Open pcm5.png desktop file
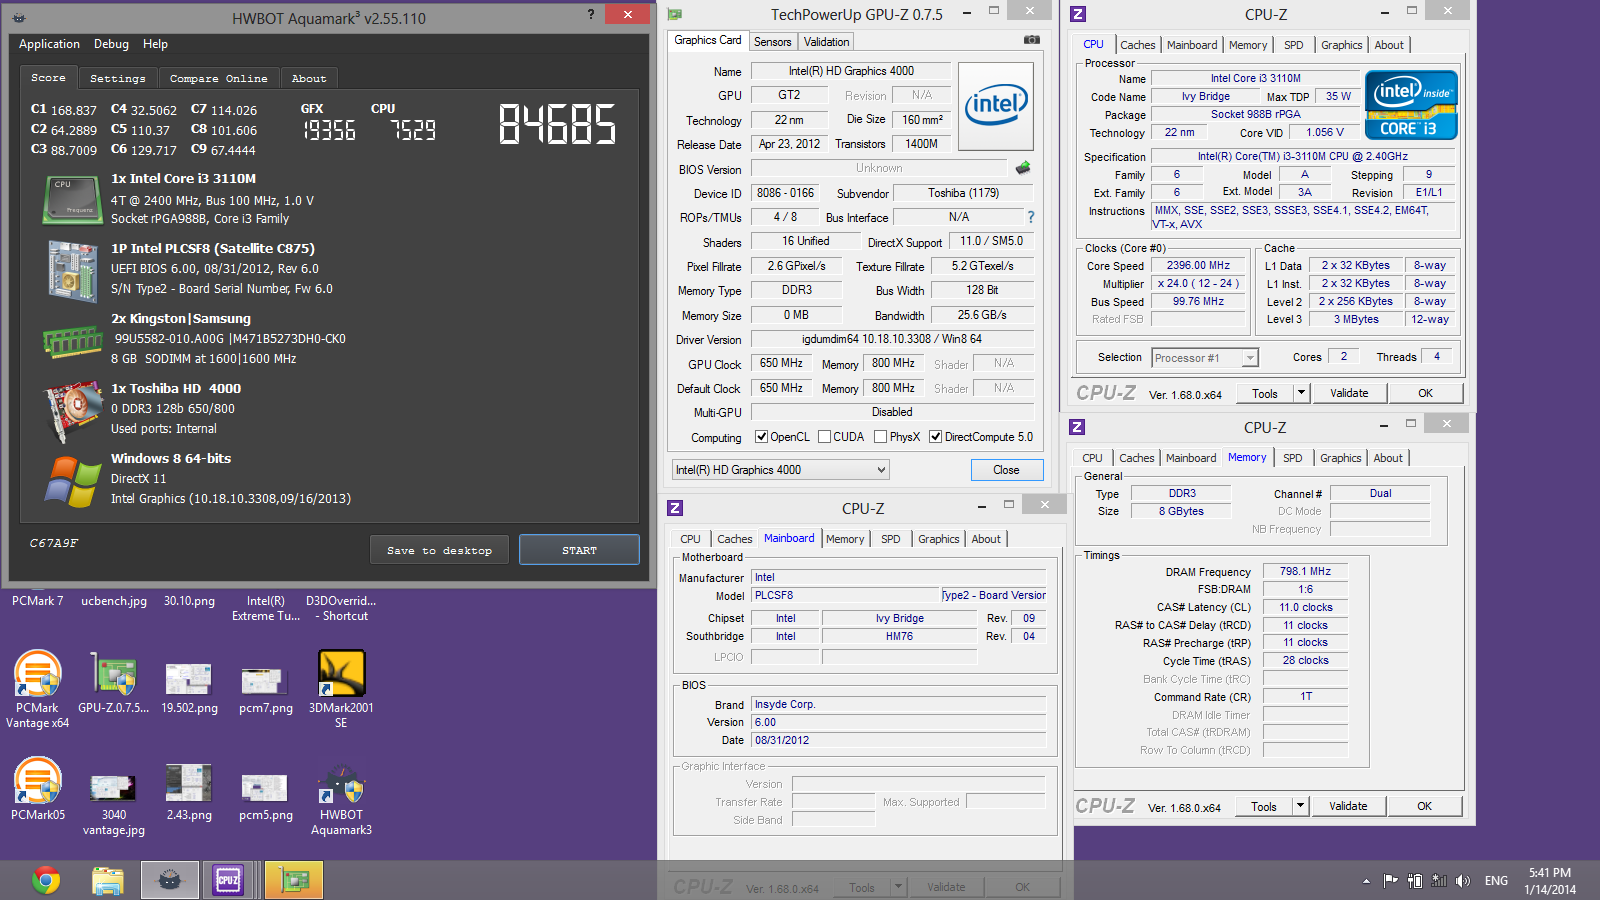1600x900 pixels. click(x=266, y=797)
